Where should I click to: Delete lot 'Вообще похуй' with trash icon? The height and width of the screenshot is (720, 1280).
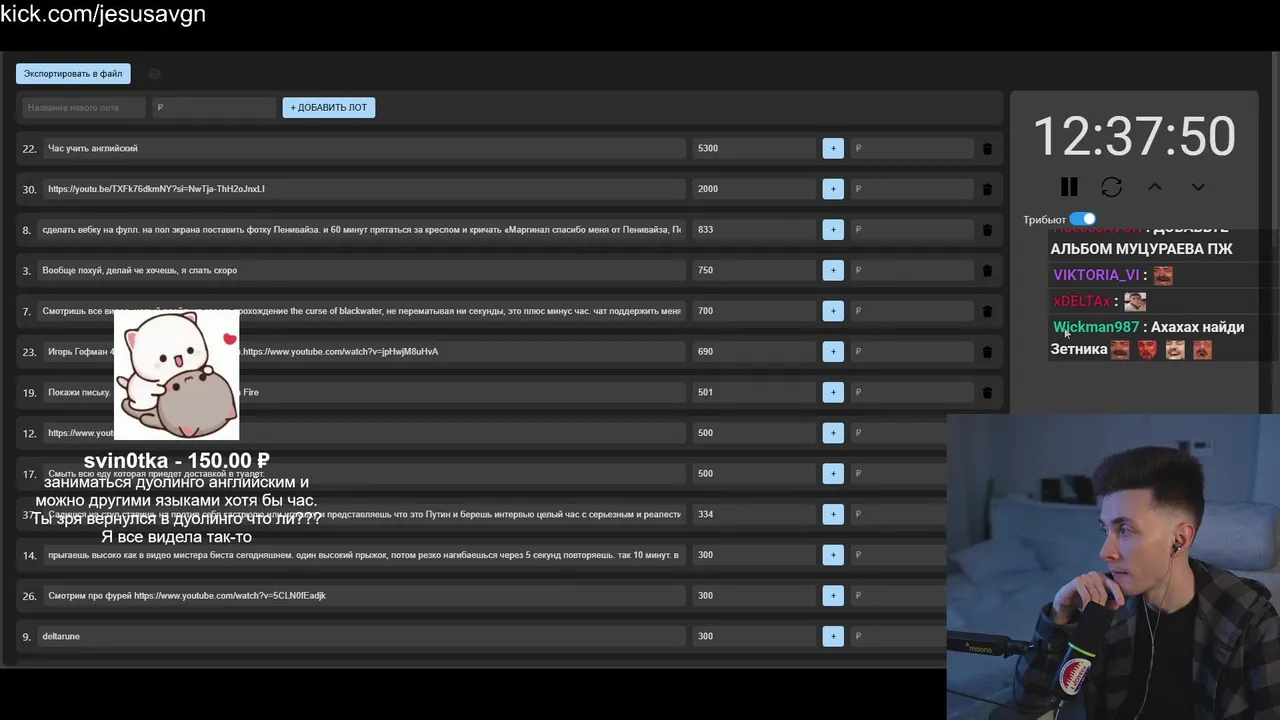point(987,270)
